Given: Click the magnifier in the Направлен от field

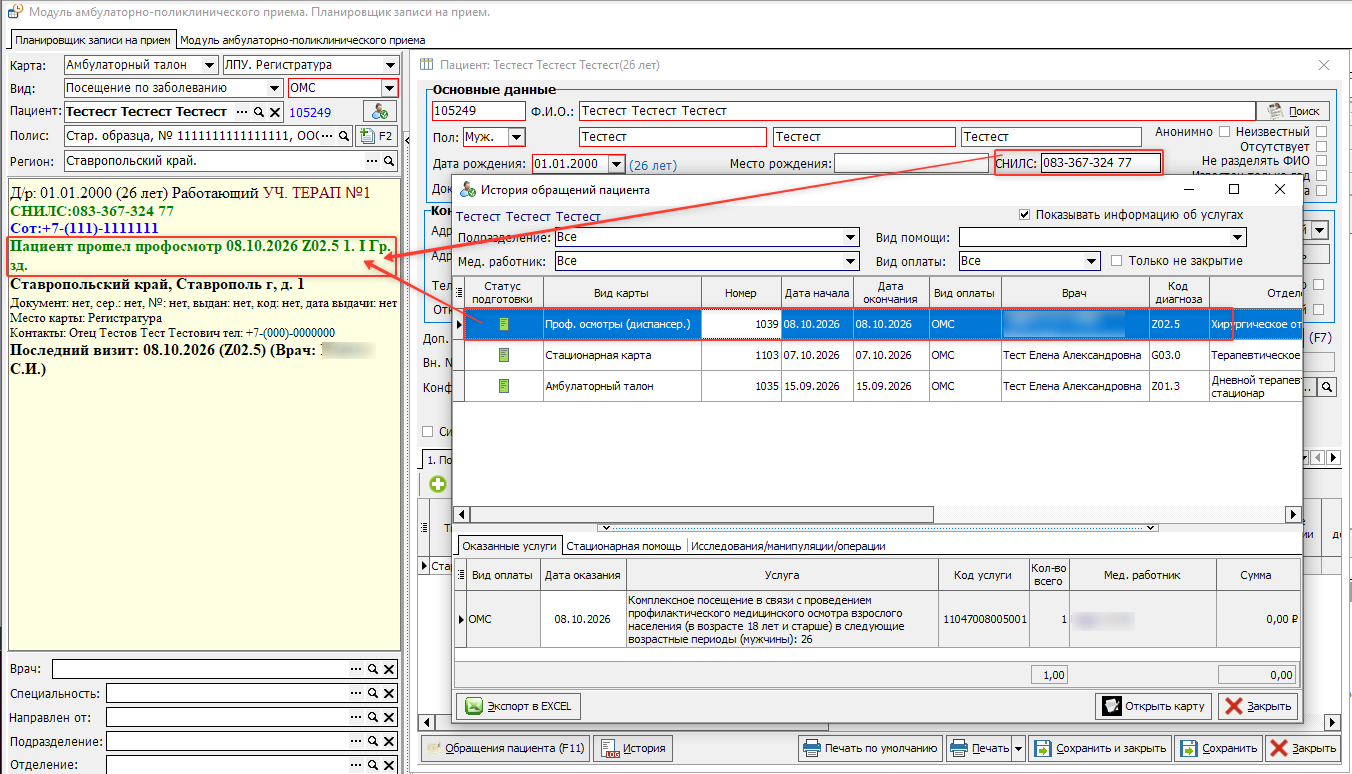Looking at the screenshot, I should (x=372, y=718).
